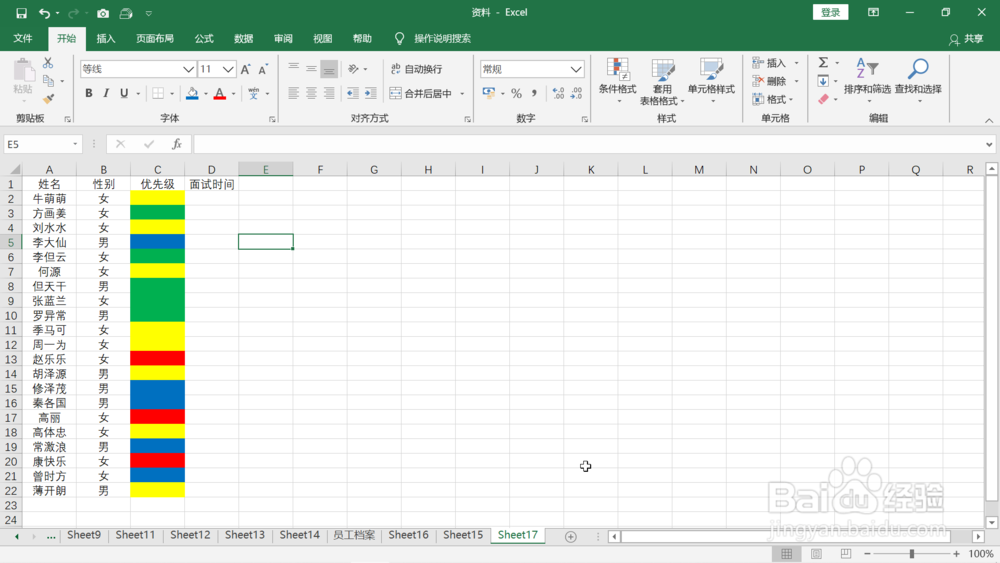
Task: Expand the formula bar chevron
Action: tap(989, 144)
